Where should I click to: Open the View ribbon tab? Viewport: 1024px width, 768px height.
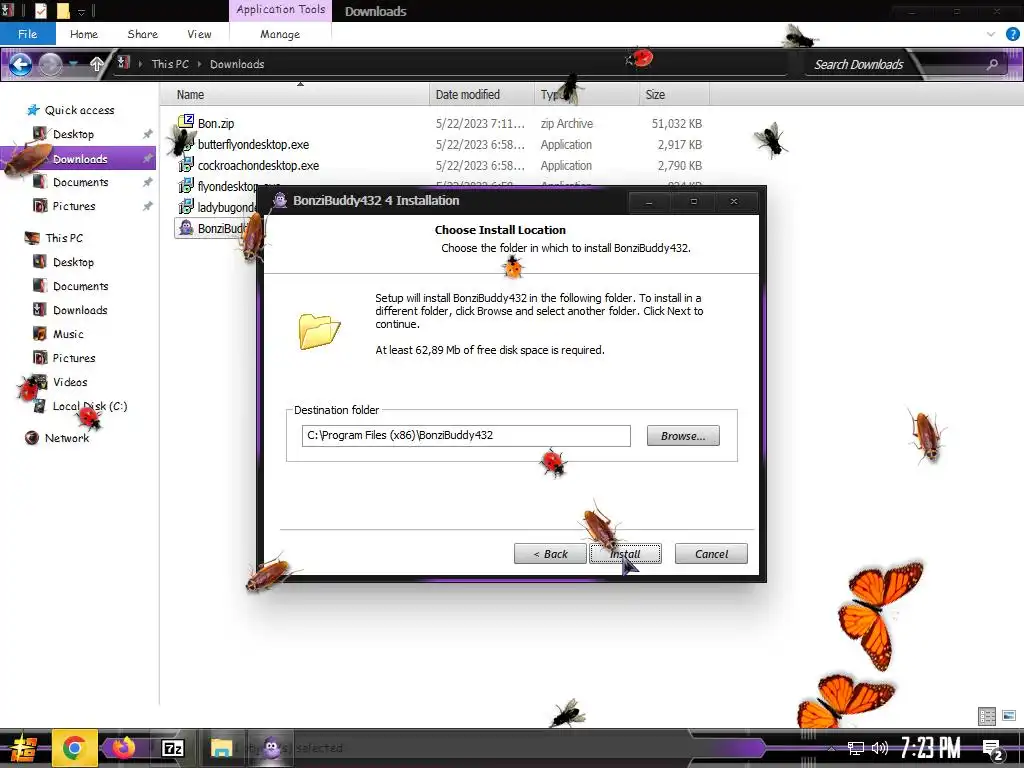pyautogui.click(x=199, y=34)
